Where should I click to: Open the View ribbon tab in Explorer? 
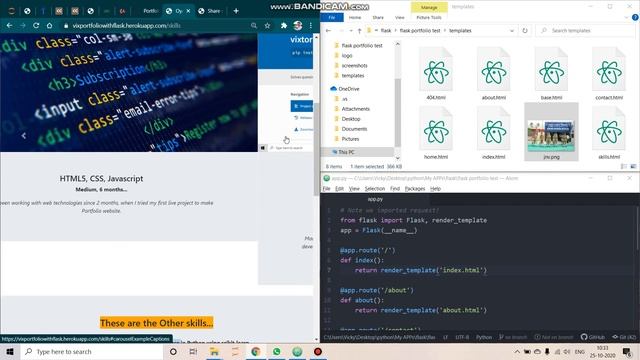tap(400, 18)
